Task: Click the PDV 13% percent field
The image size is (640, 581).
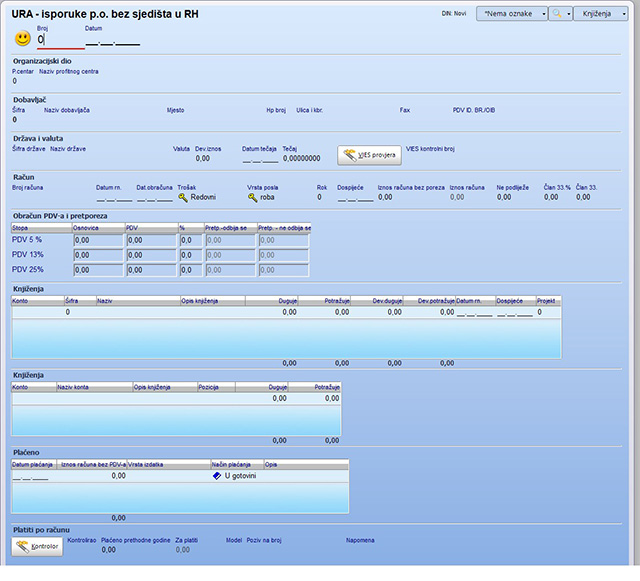Action: click(191, 255)
